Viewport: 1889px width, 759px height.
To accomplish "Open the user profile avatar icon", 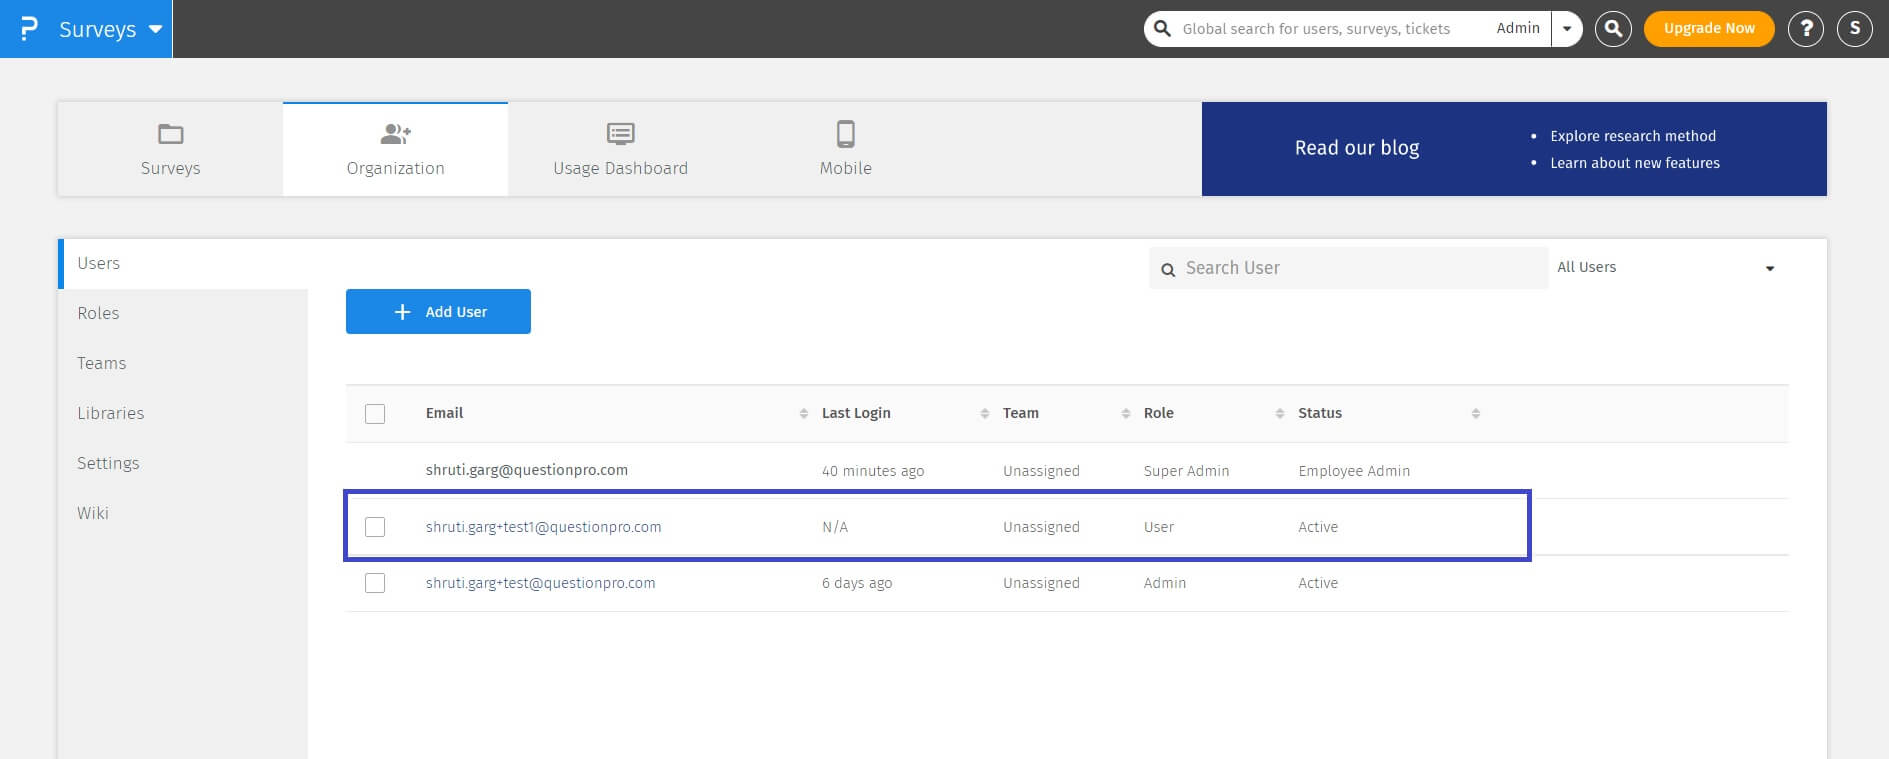I will (1855, 29).
